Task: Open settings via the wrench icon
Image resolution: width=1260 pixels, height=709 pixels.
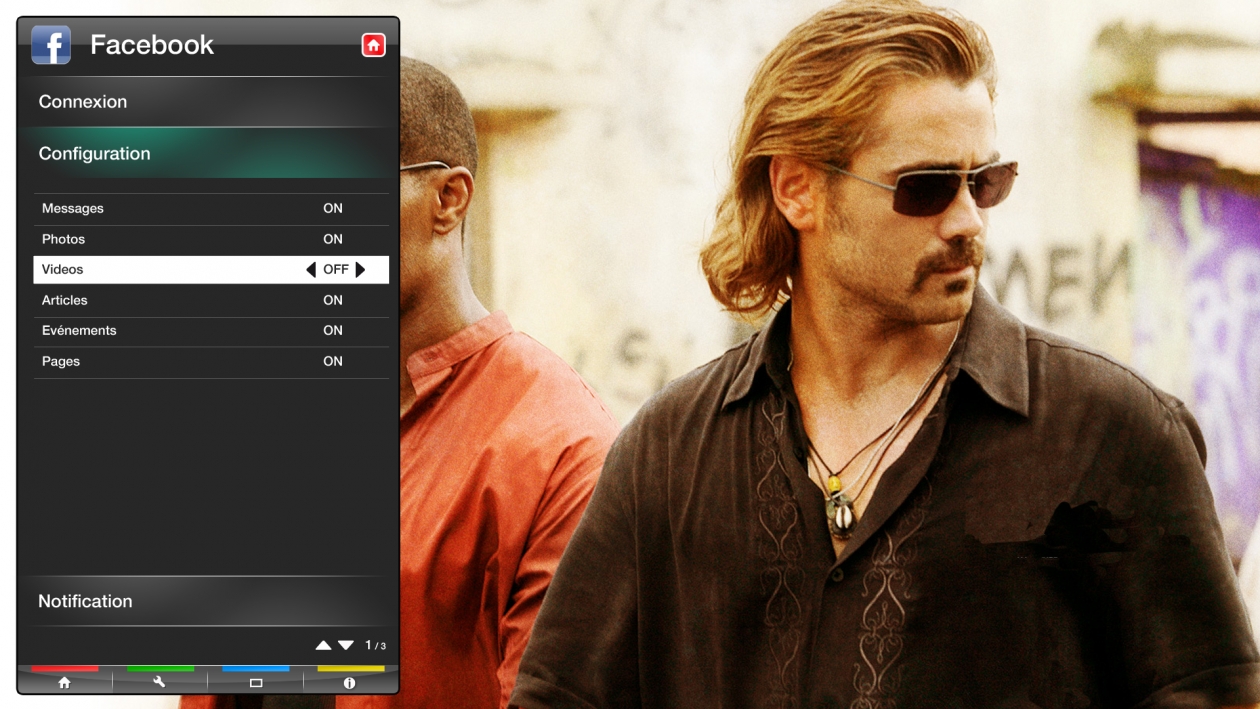Action: coord(159,682)
